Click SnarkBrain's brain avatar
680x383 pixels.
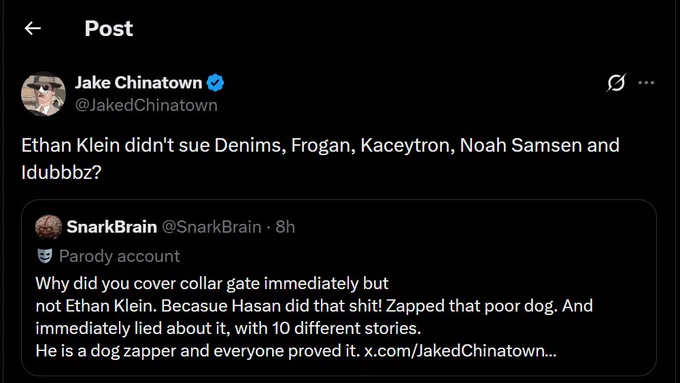[48, 227]
